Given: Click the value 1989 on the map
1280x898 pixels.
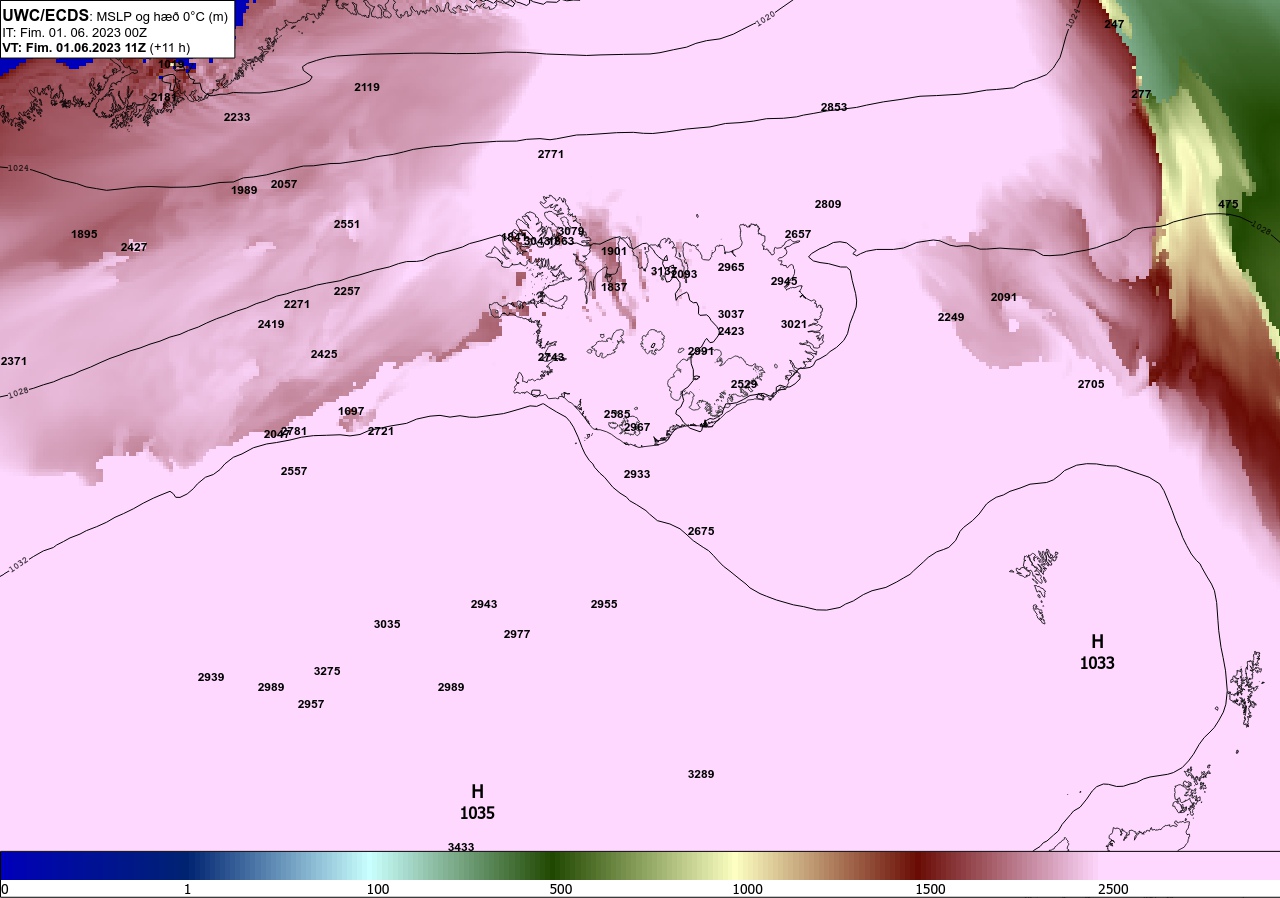Looking at the screenshot, I should tap(244, 190).
